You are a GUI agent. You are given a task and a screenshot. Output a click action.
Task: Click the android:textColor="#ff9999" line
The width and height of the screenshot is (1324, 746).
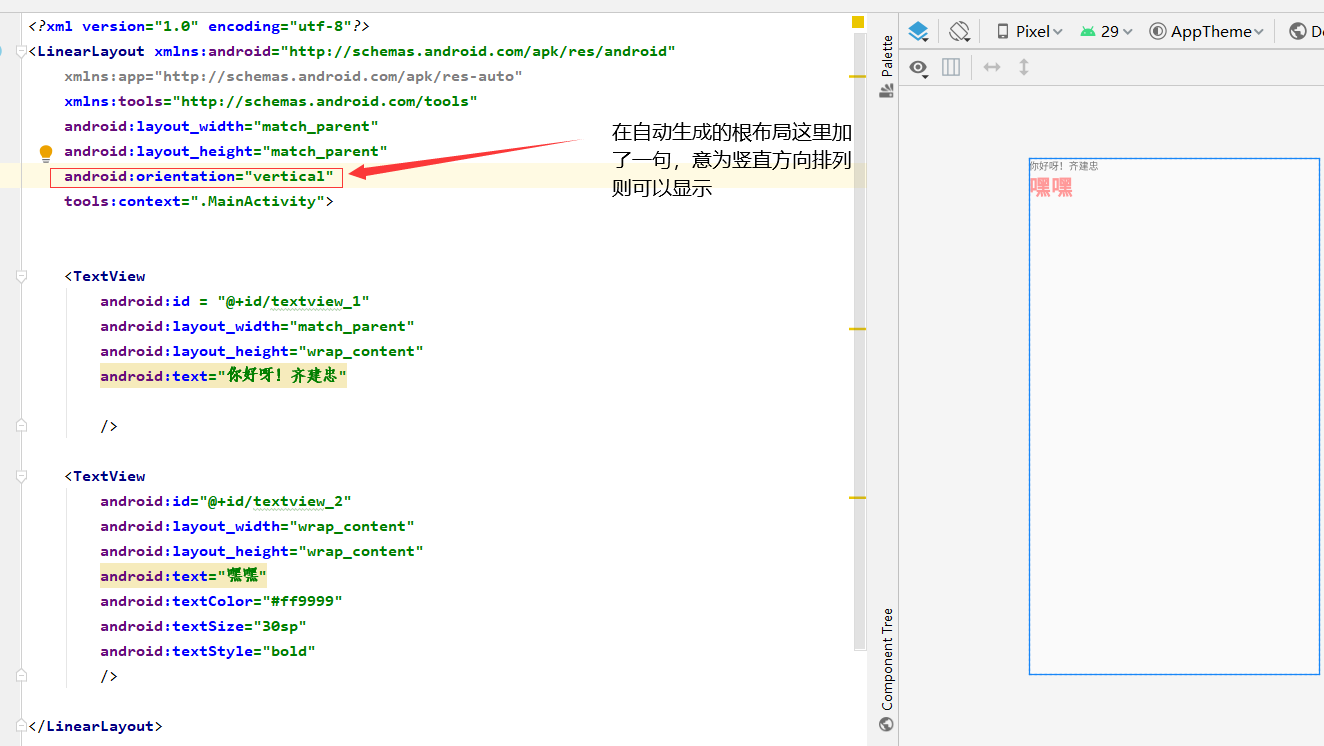click(x=221, y=601)
